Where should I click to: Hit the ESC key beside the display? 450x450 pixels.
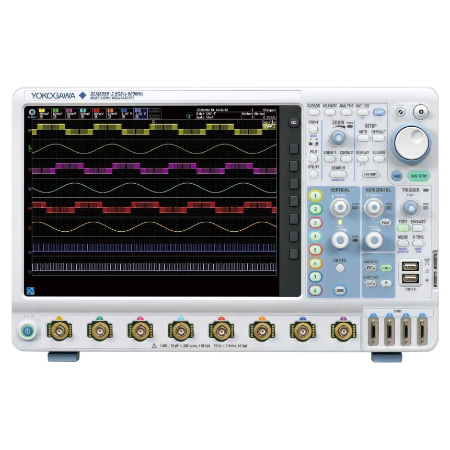point(293,123)
